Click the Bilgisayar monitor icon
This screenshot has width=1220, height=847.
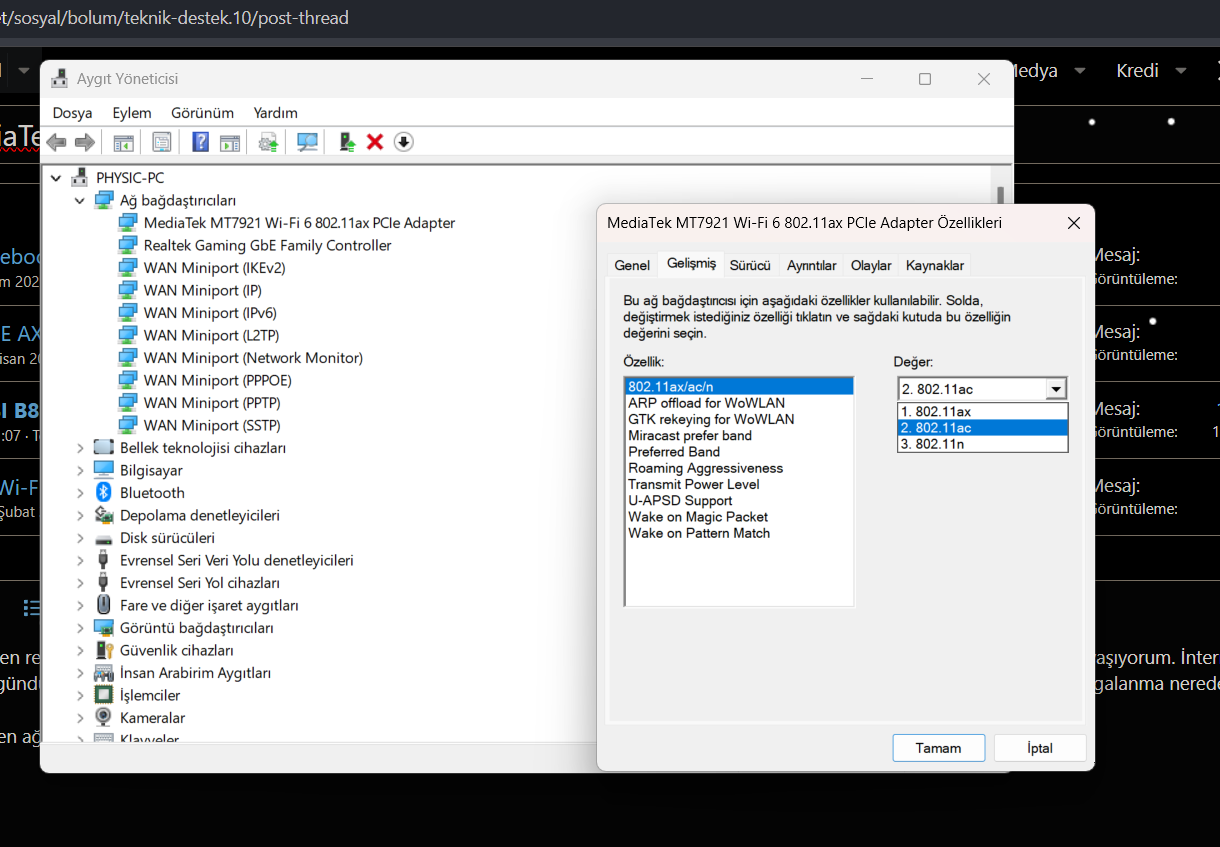103,470
